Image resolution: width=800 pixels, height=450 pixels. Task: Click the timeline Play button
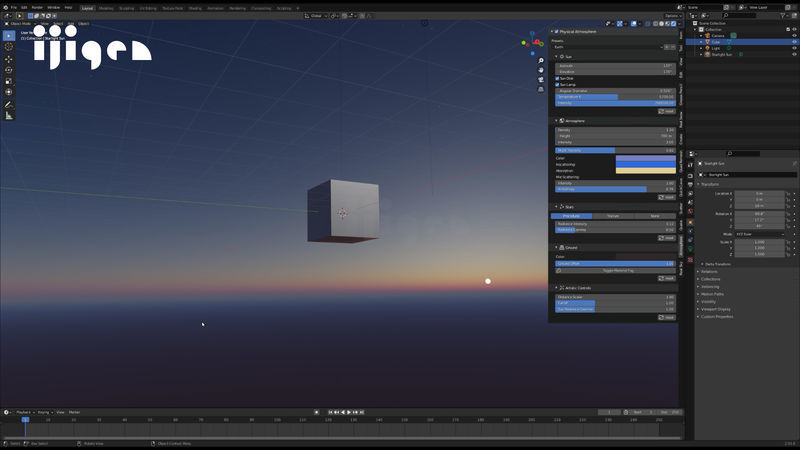[x=349, y=412]
